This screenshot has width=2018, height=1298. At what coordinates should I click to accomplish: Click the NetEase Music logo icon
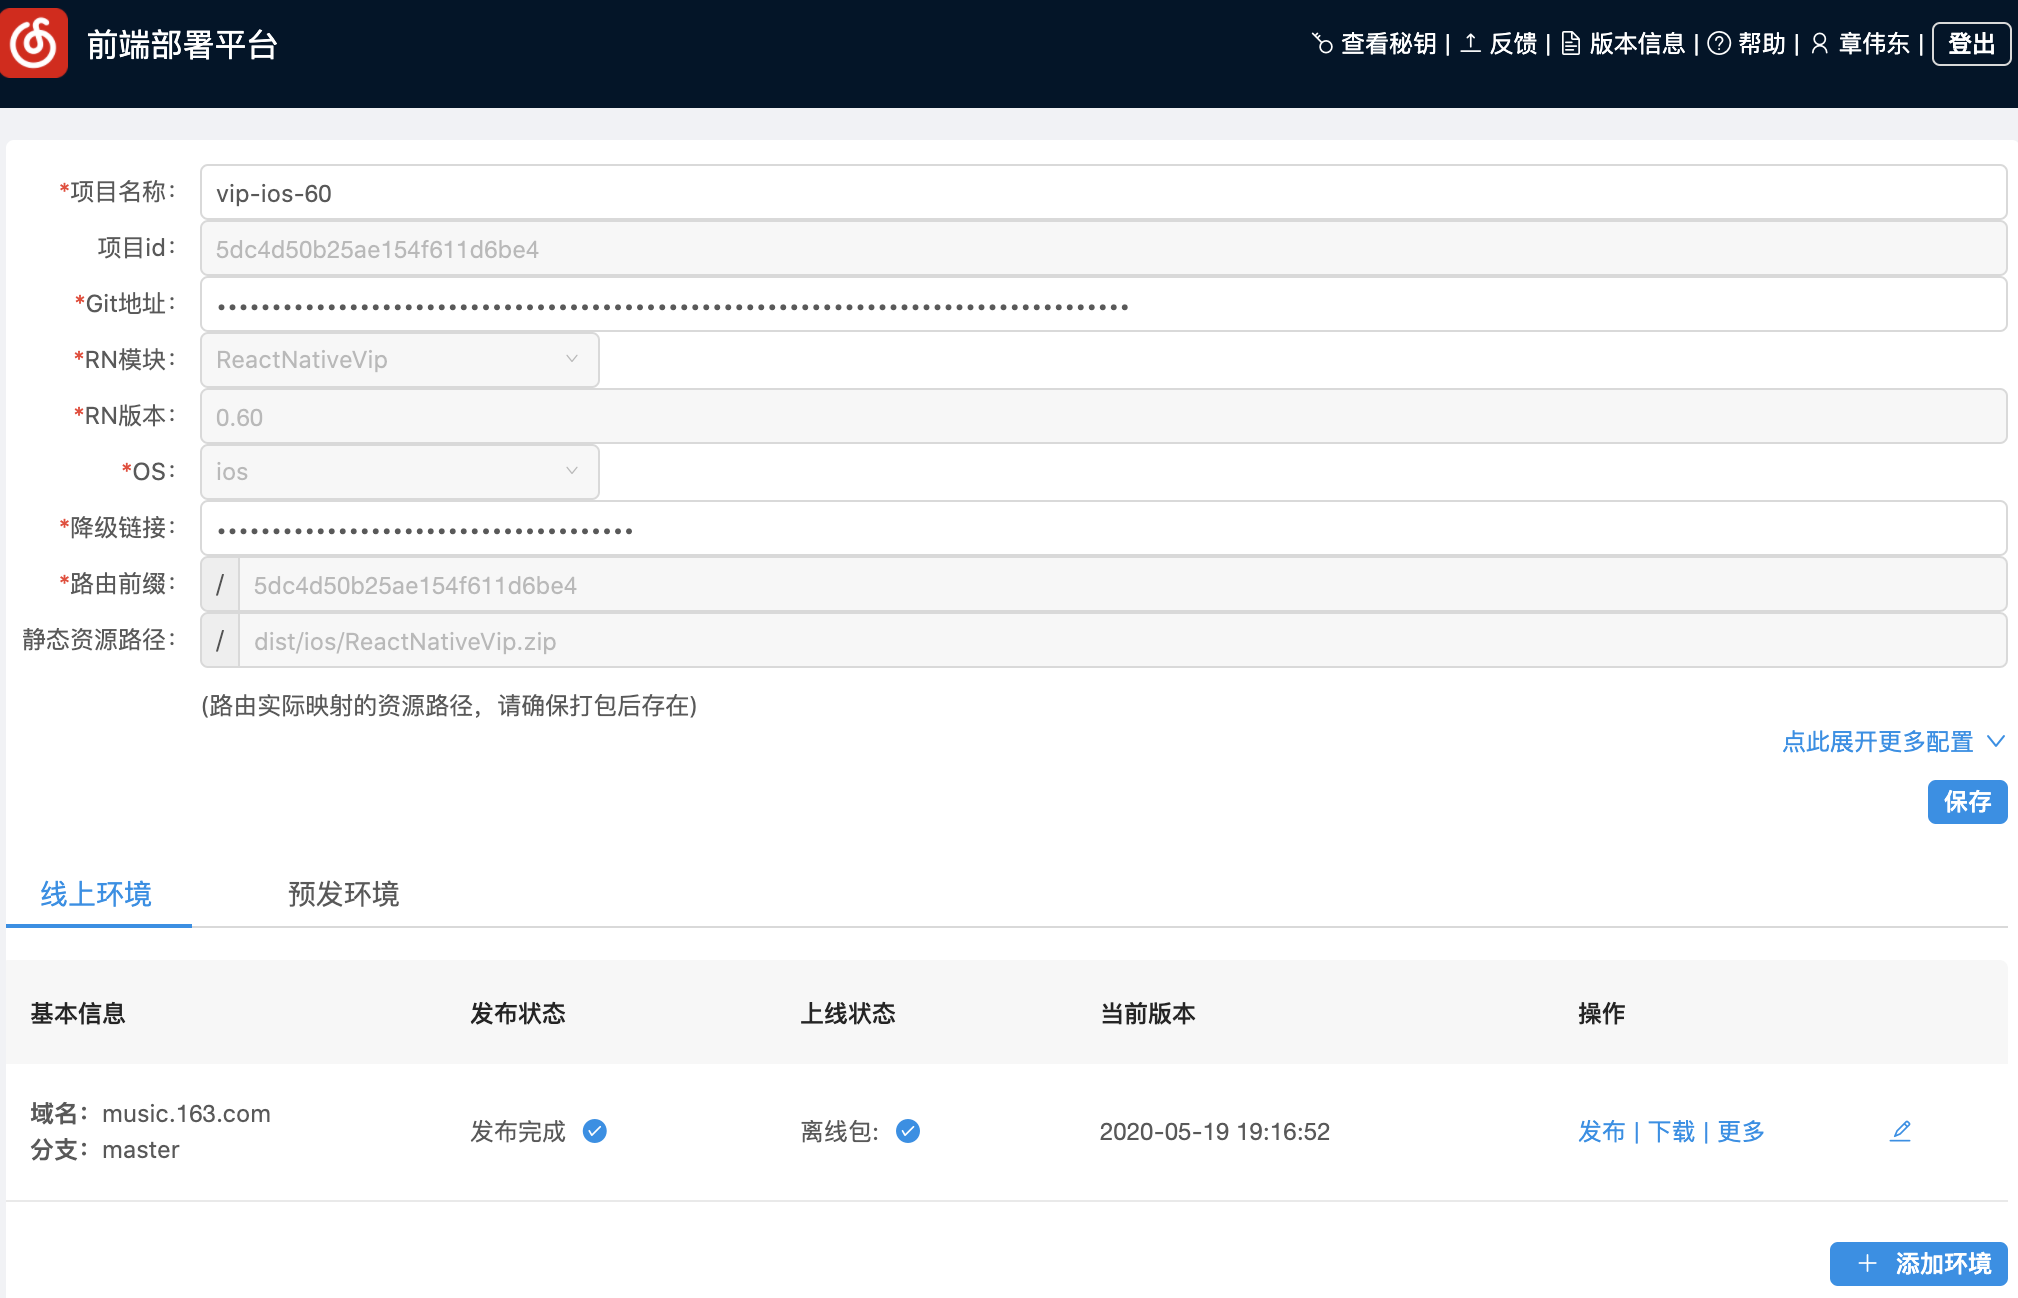pos(34,43)
